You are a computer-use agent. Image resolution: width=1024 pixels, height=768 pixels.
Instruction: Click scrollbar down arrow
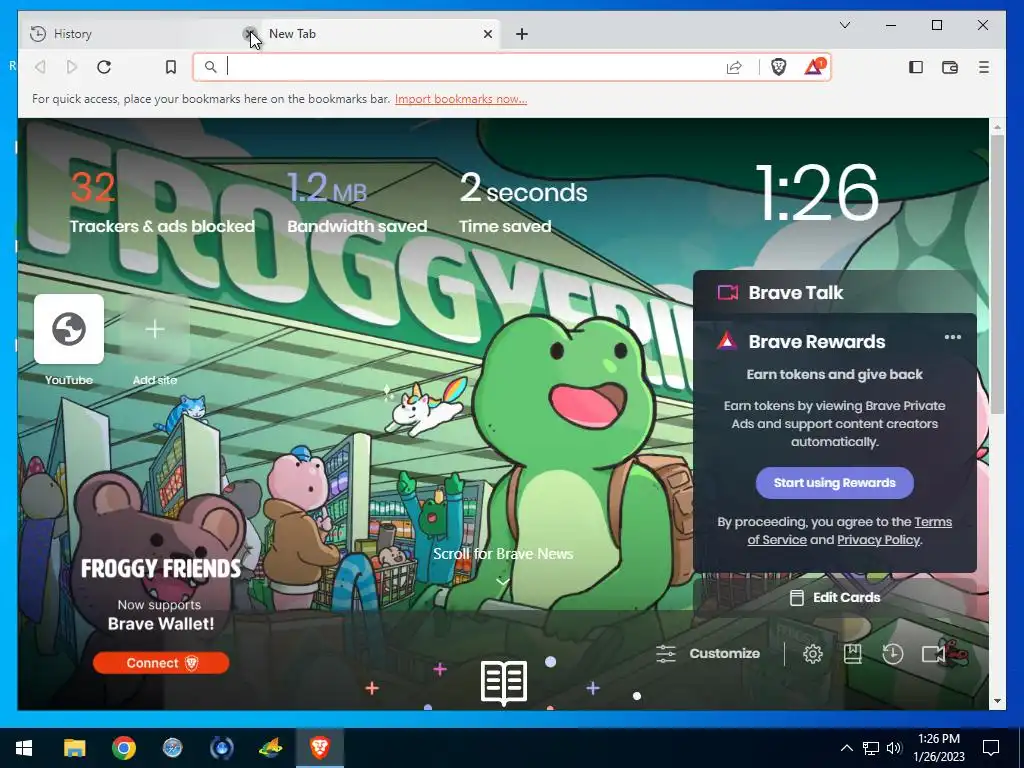997,701
